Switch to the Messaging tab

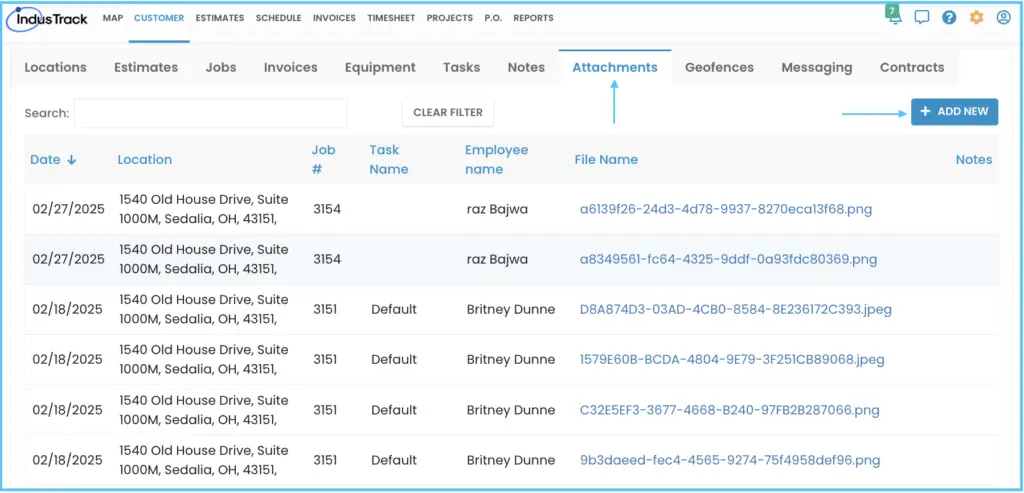(x=816, y=67)
